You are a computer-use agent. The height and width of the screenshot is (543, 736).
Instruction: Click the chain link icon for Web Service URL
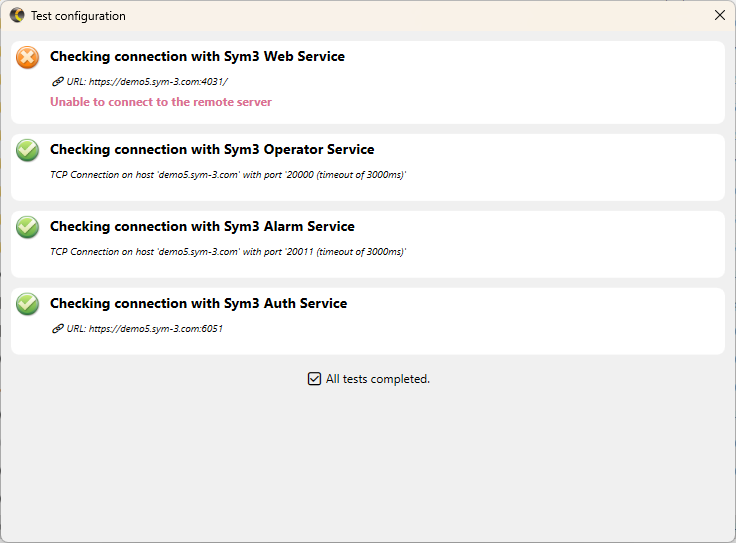coord(57,81)
